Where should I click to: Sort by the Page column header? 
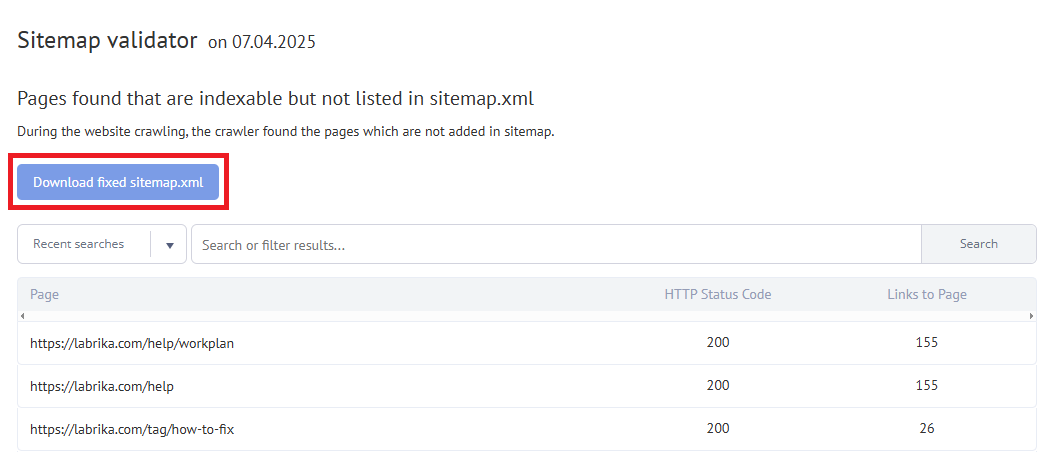click(x=45, y=294)
